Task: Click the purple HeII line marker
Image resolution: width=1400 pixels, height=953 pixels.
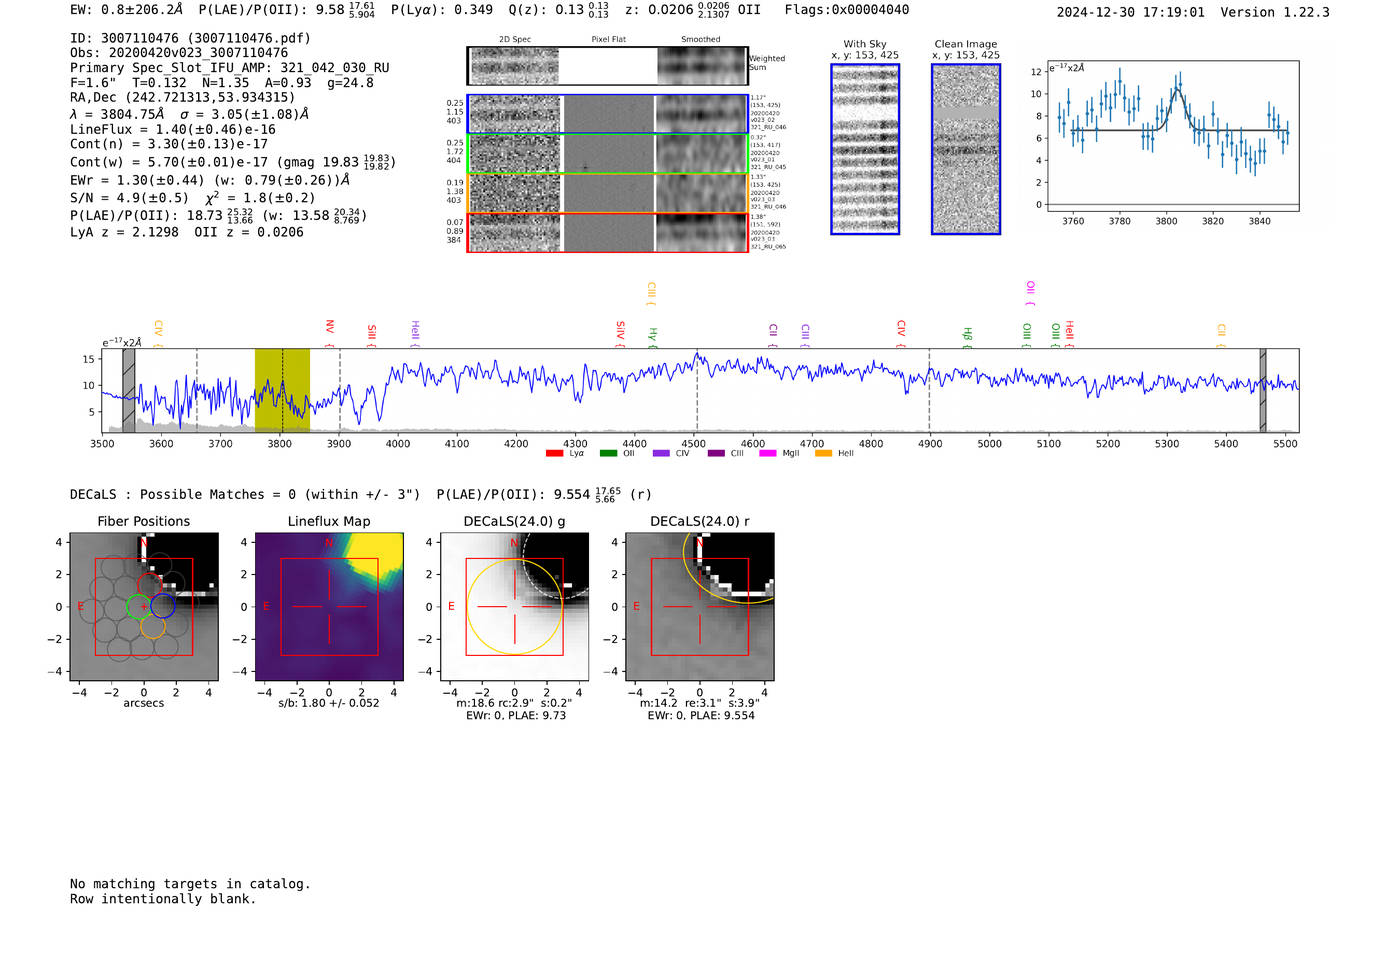Action: click(415, 334)
